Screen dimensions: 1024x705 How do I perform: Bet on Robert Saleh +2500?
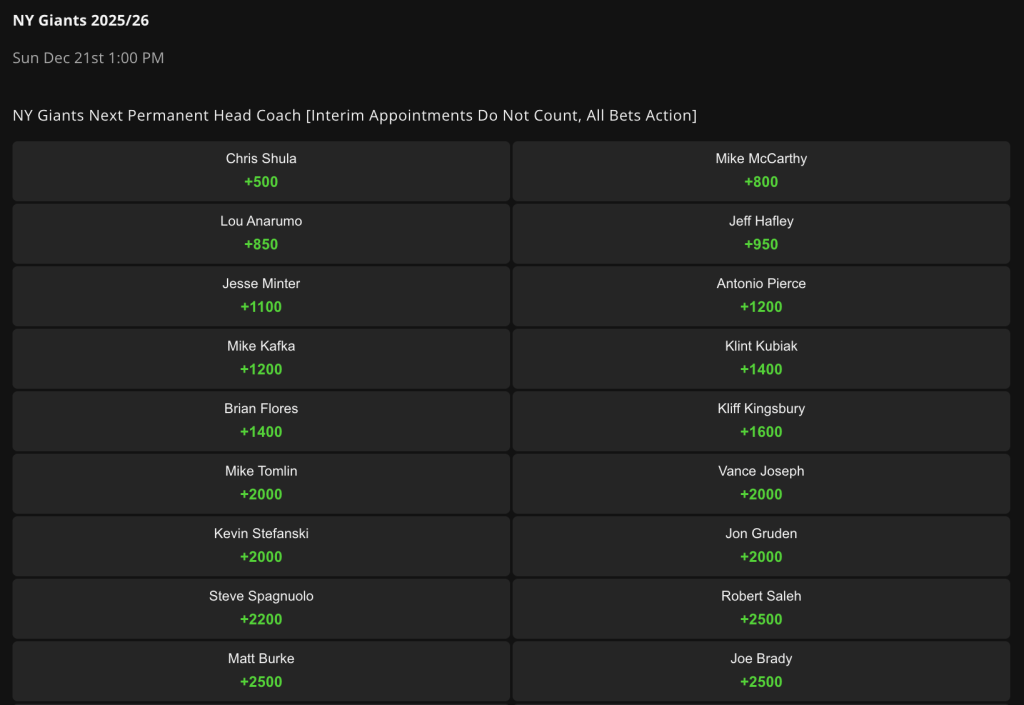click(x=761, y=608)
